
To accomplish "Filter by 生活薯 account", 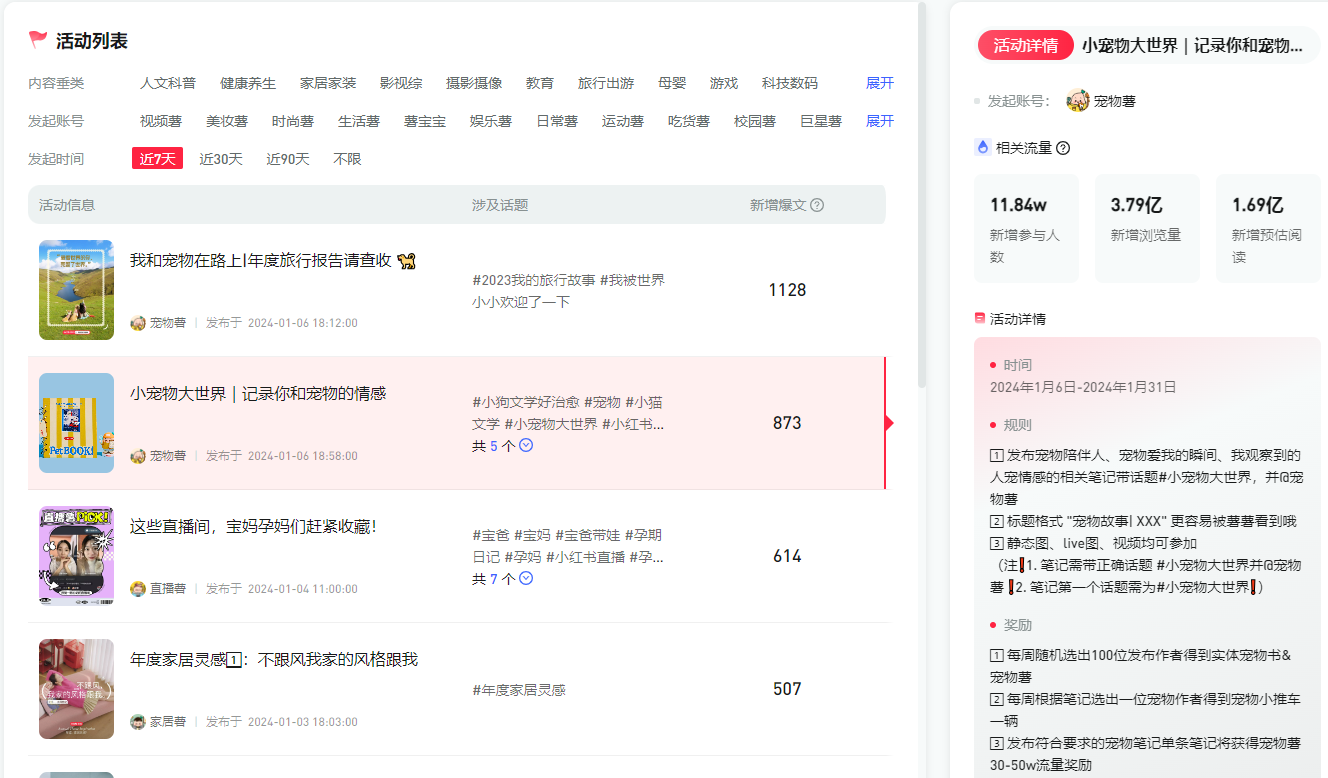I will pos(359,121).
